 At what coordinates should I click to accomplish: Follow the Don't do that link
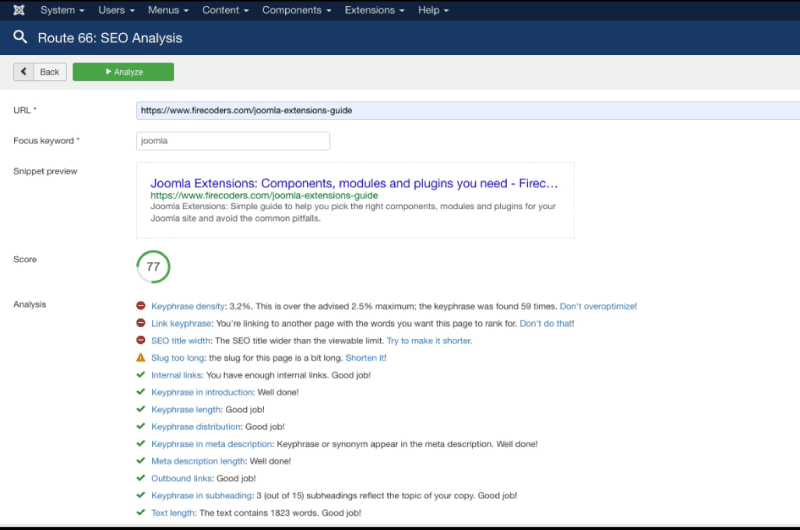point(545,323)
